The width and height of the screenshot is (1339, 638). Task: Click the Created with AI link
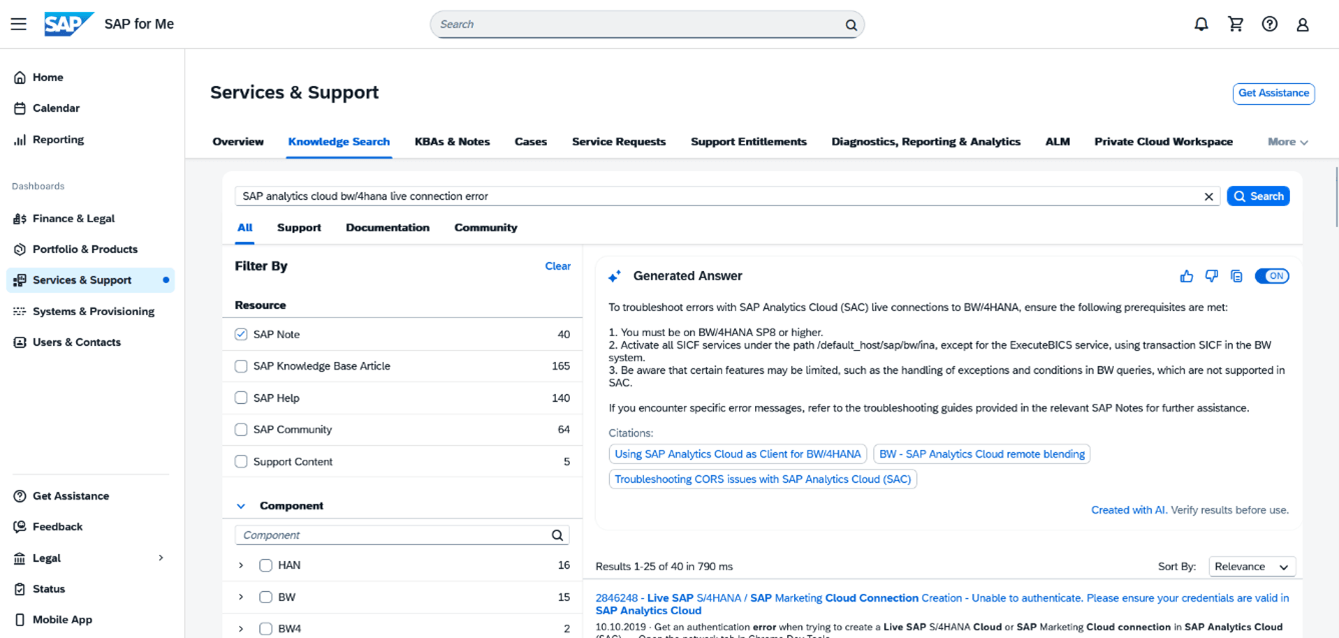(x=1129, y=510)
